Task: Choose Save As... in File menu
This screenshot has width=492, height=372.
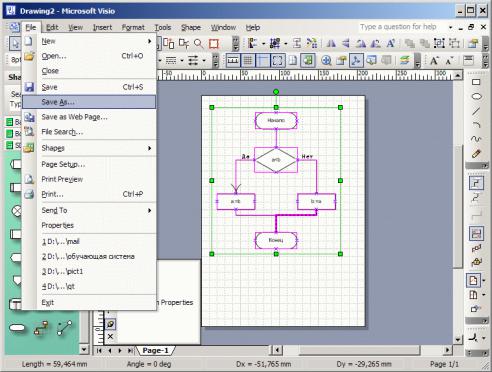Action: 89,102
